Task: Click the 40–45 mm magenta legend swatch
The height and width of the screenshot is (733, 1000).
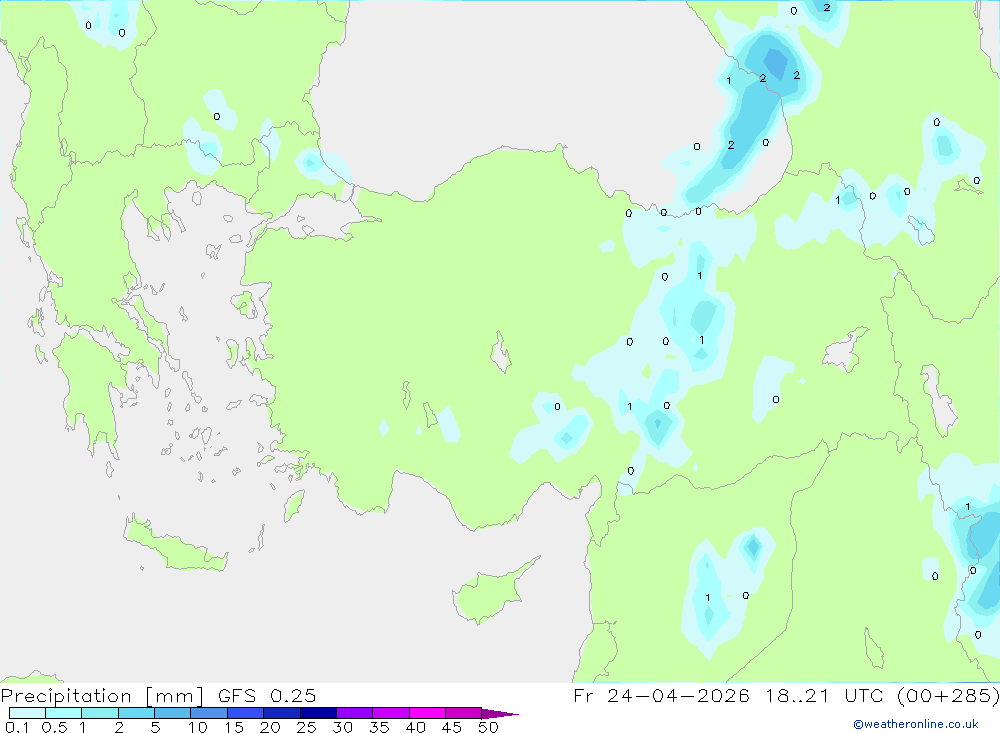Action: (x=427, y=713)
